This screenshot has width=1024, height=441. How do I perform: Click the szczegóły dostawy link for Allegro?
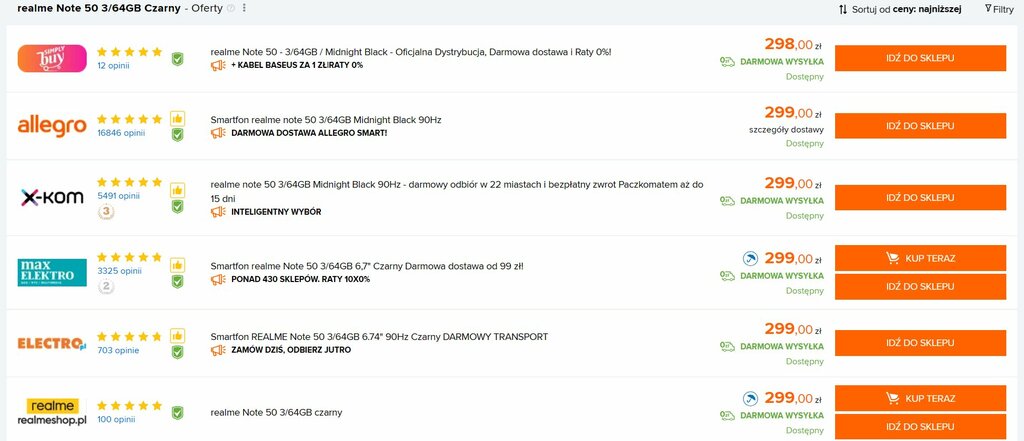[x=786, y=129]
